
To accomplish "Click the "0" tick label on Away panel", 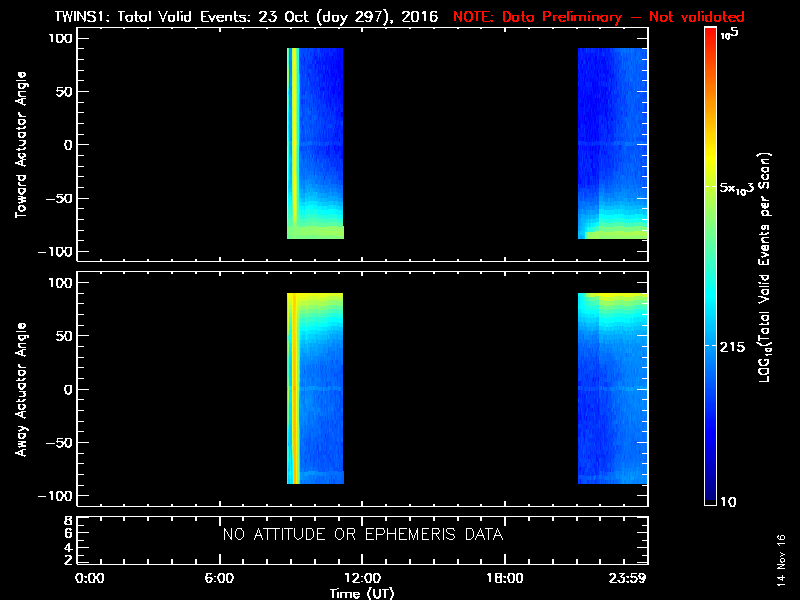I will (68, 389).
